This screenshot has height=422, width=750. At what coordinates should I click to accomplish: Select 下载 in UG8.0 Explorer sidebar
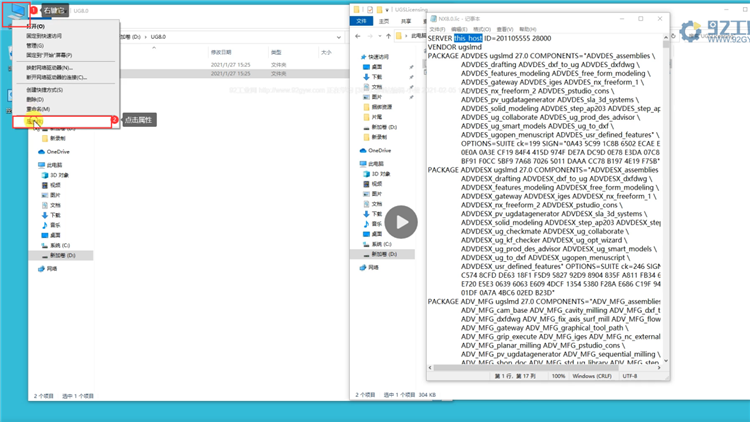point(51,215)
